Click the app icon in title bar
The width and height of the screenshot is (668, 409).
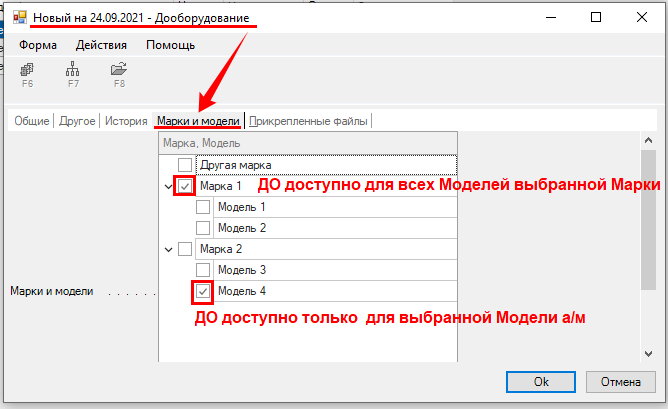[x=19, y=17]
